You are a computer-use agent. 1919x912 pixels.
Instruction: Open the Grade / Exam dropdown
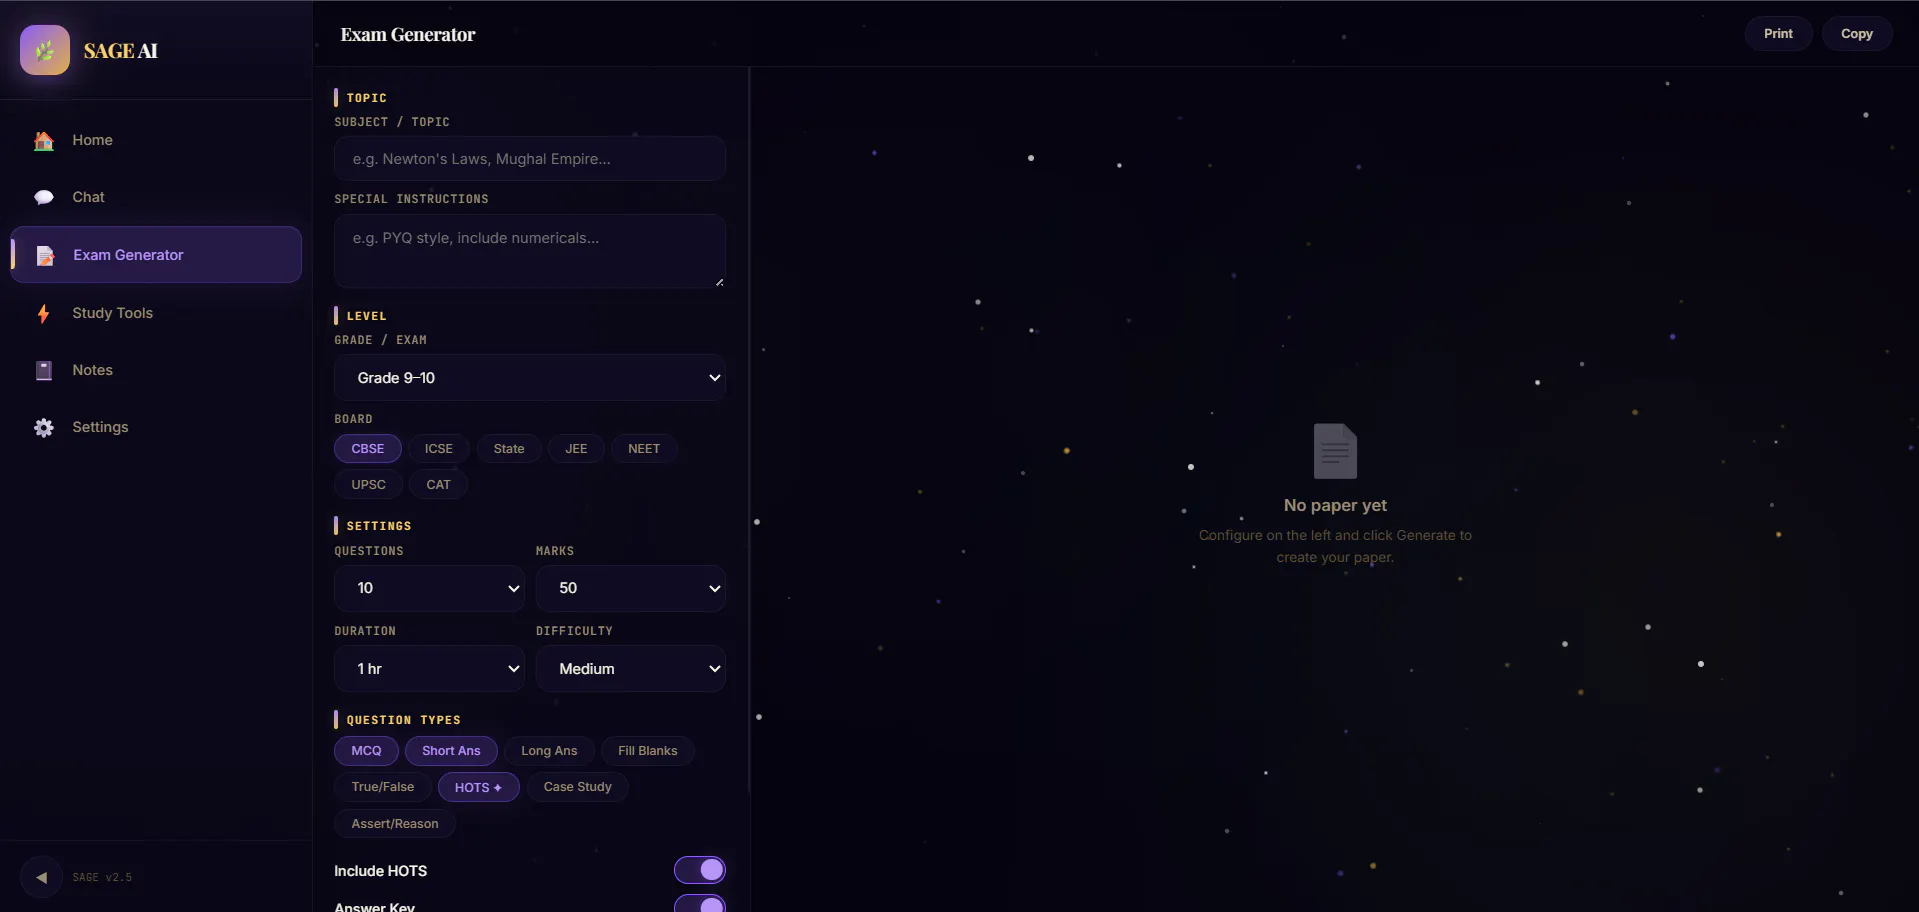point(530,378)
